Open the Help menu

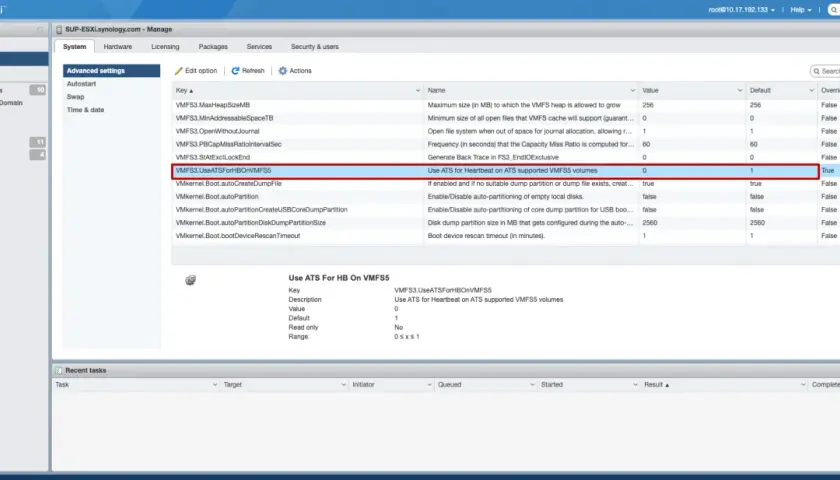tap(801, 10)
